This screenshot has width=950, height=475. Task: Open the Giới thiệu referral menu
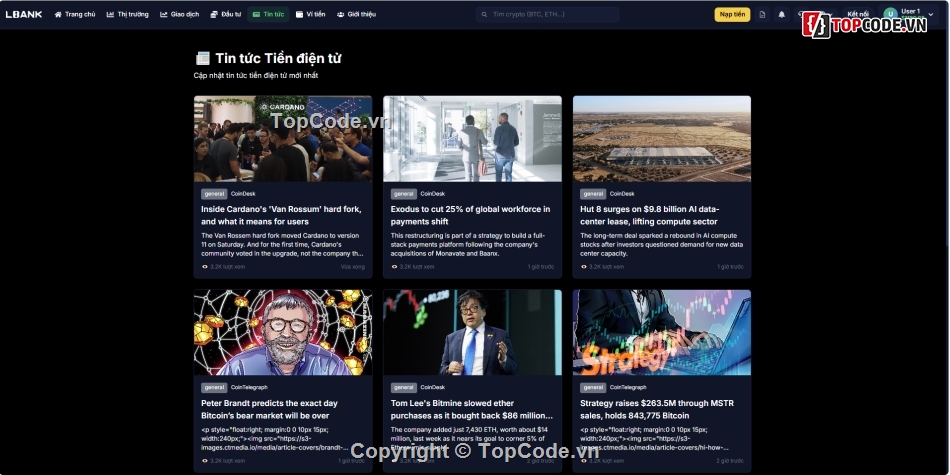(x=357, y=14)
